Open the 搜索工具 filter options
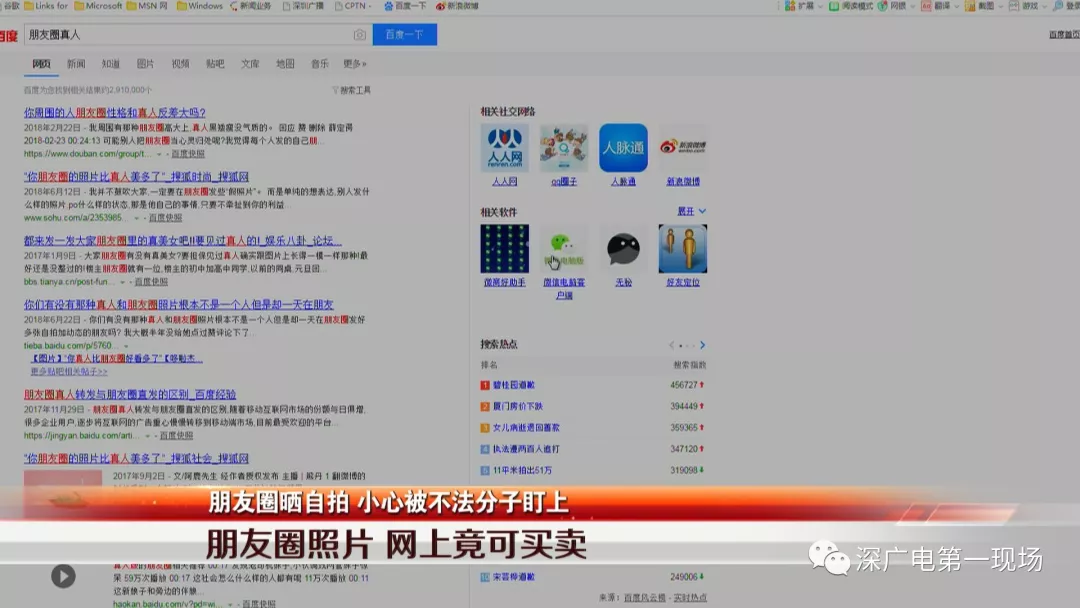 coord(351,90)
